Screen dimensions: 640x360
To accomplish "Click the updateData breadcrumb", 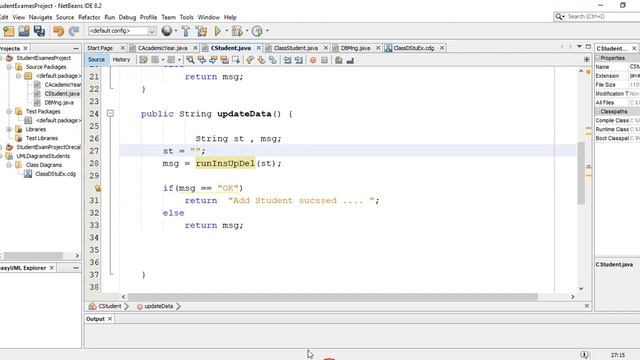I will (x=158, y=306).
